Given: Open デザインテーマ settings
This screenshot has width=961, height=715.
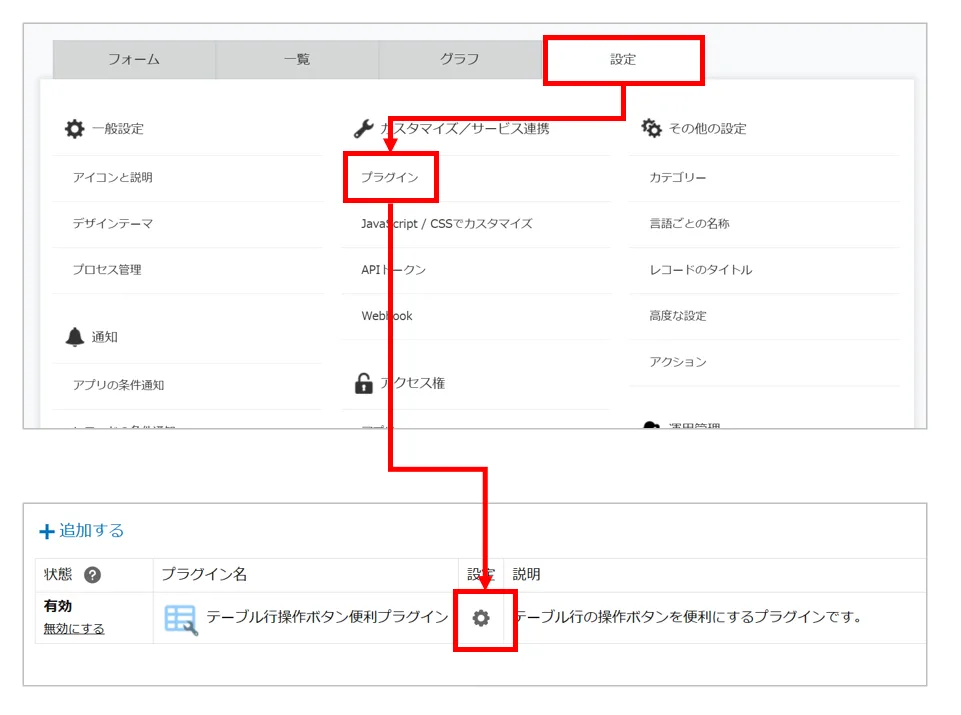Looking at the screenshot, I should tap(113, 224).
